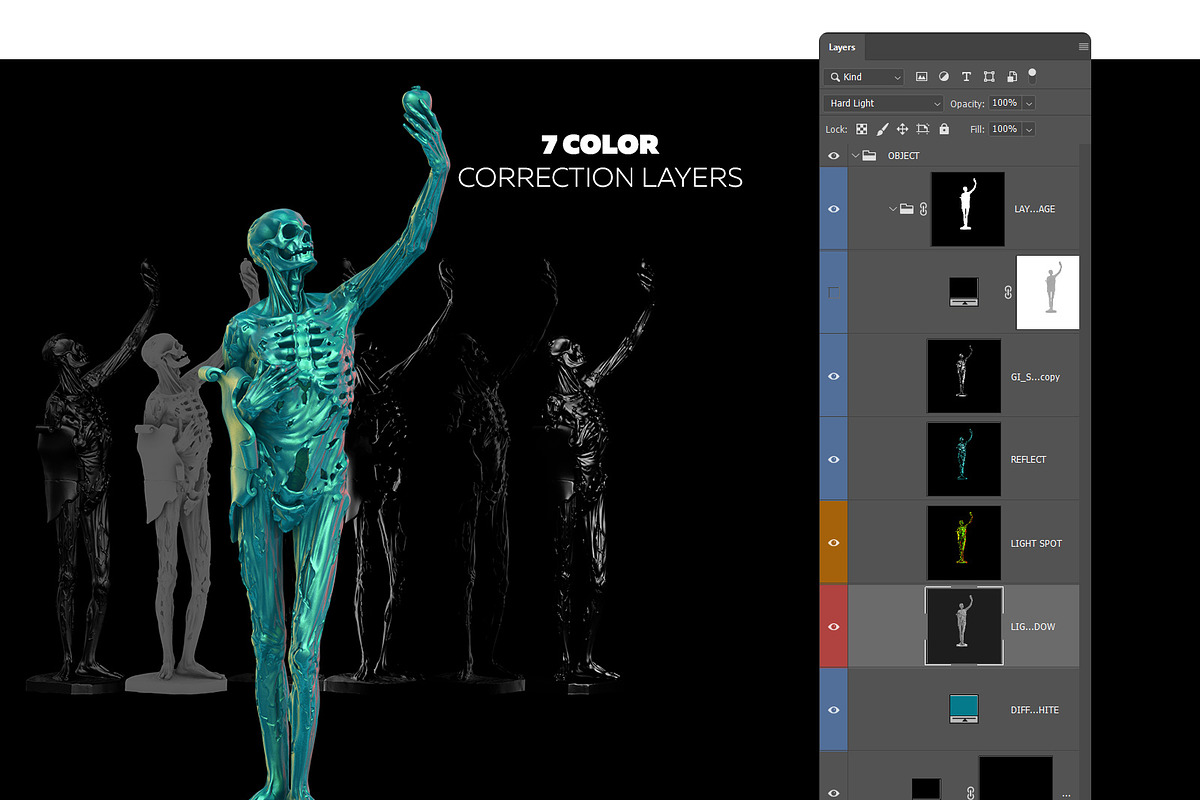Select the REFLECT layer thumbnail
Viewport: 1200px width, 800px height.
964,459
